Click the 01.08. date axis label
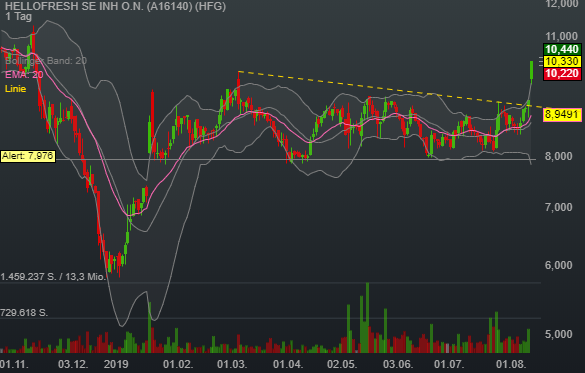The width and height of the screenshot is (585, 373). pyautogui.click(x=511, y=364)
